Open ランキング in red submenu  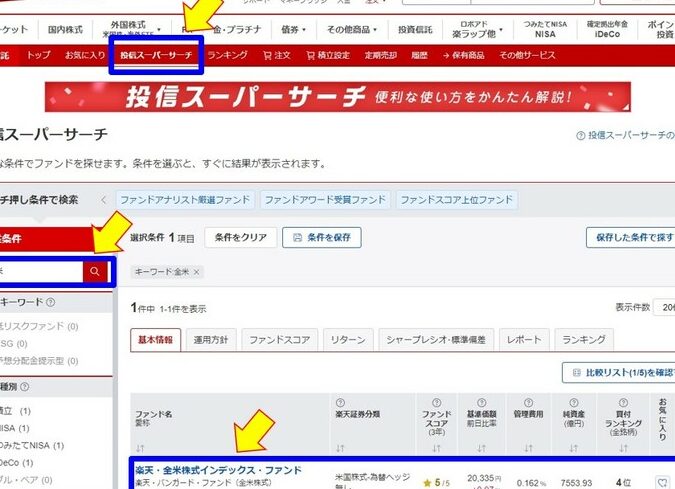click(227, 55)
